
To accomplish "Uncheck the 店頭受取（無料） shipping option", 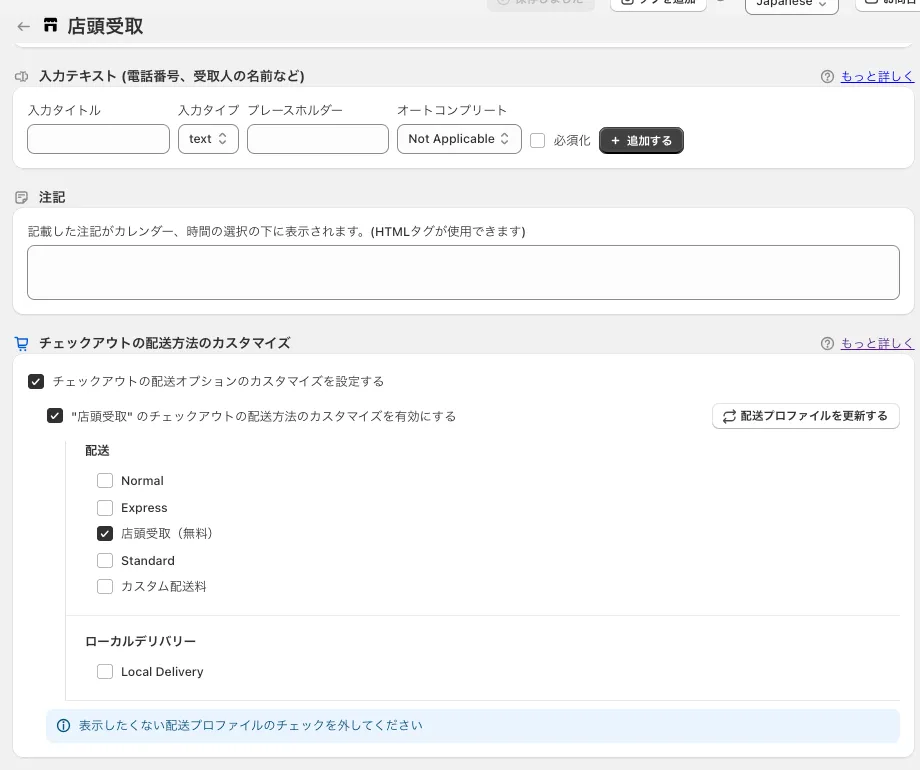I will coord(105,534).
